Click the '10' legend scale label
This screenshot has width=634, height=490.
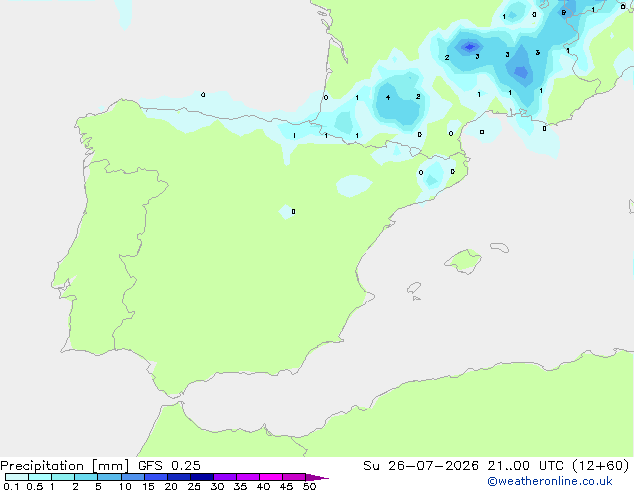(125, 486)
